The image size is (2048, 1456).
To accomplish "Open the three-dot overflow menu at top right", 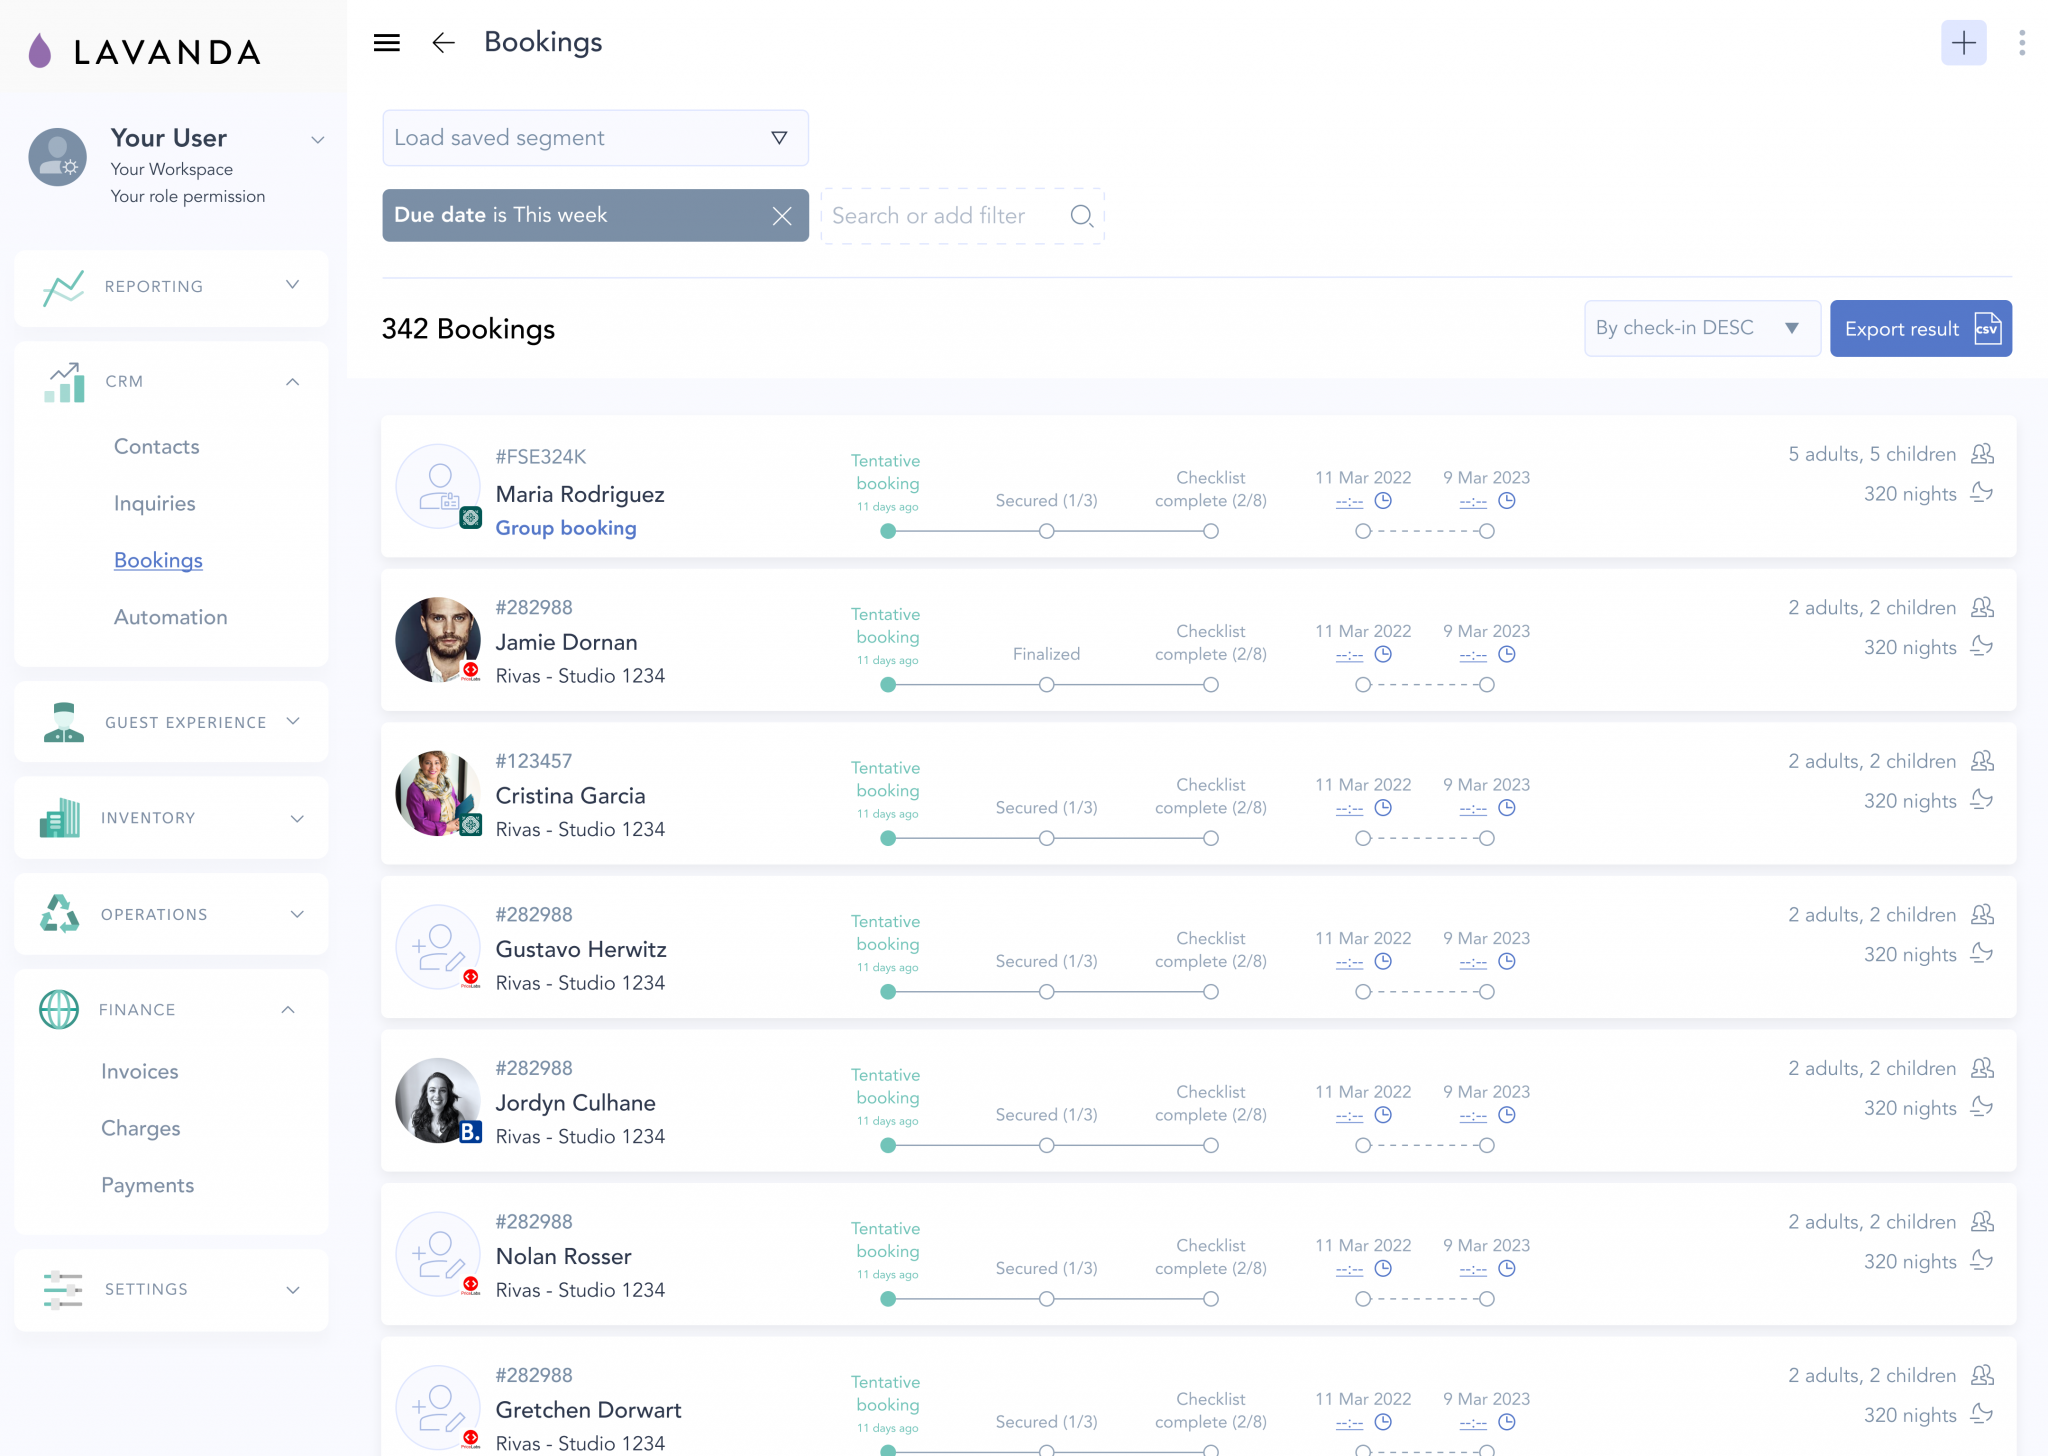I will [2022, 42].
